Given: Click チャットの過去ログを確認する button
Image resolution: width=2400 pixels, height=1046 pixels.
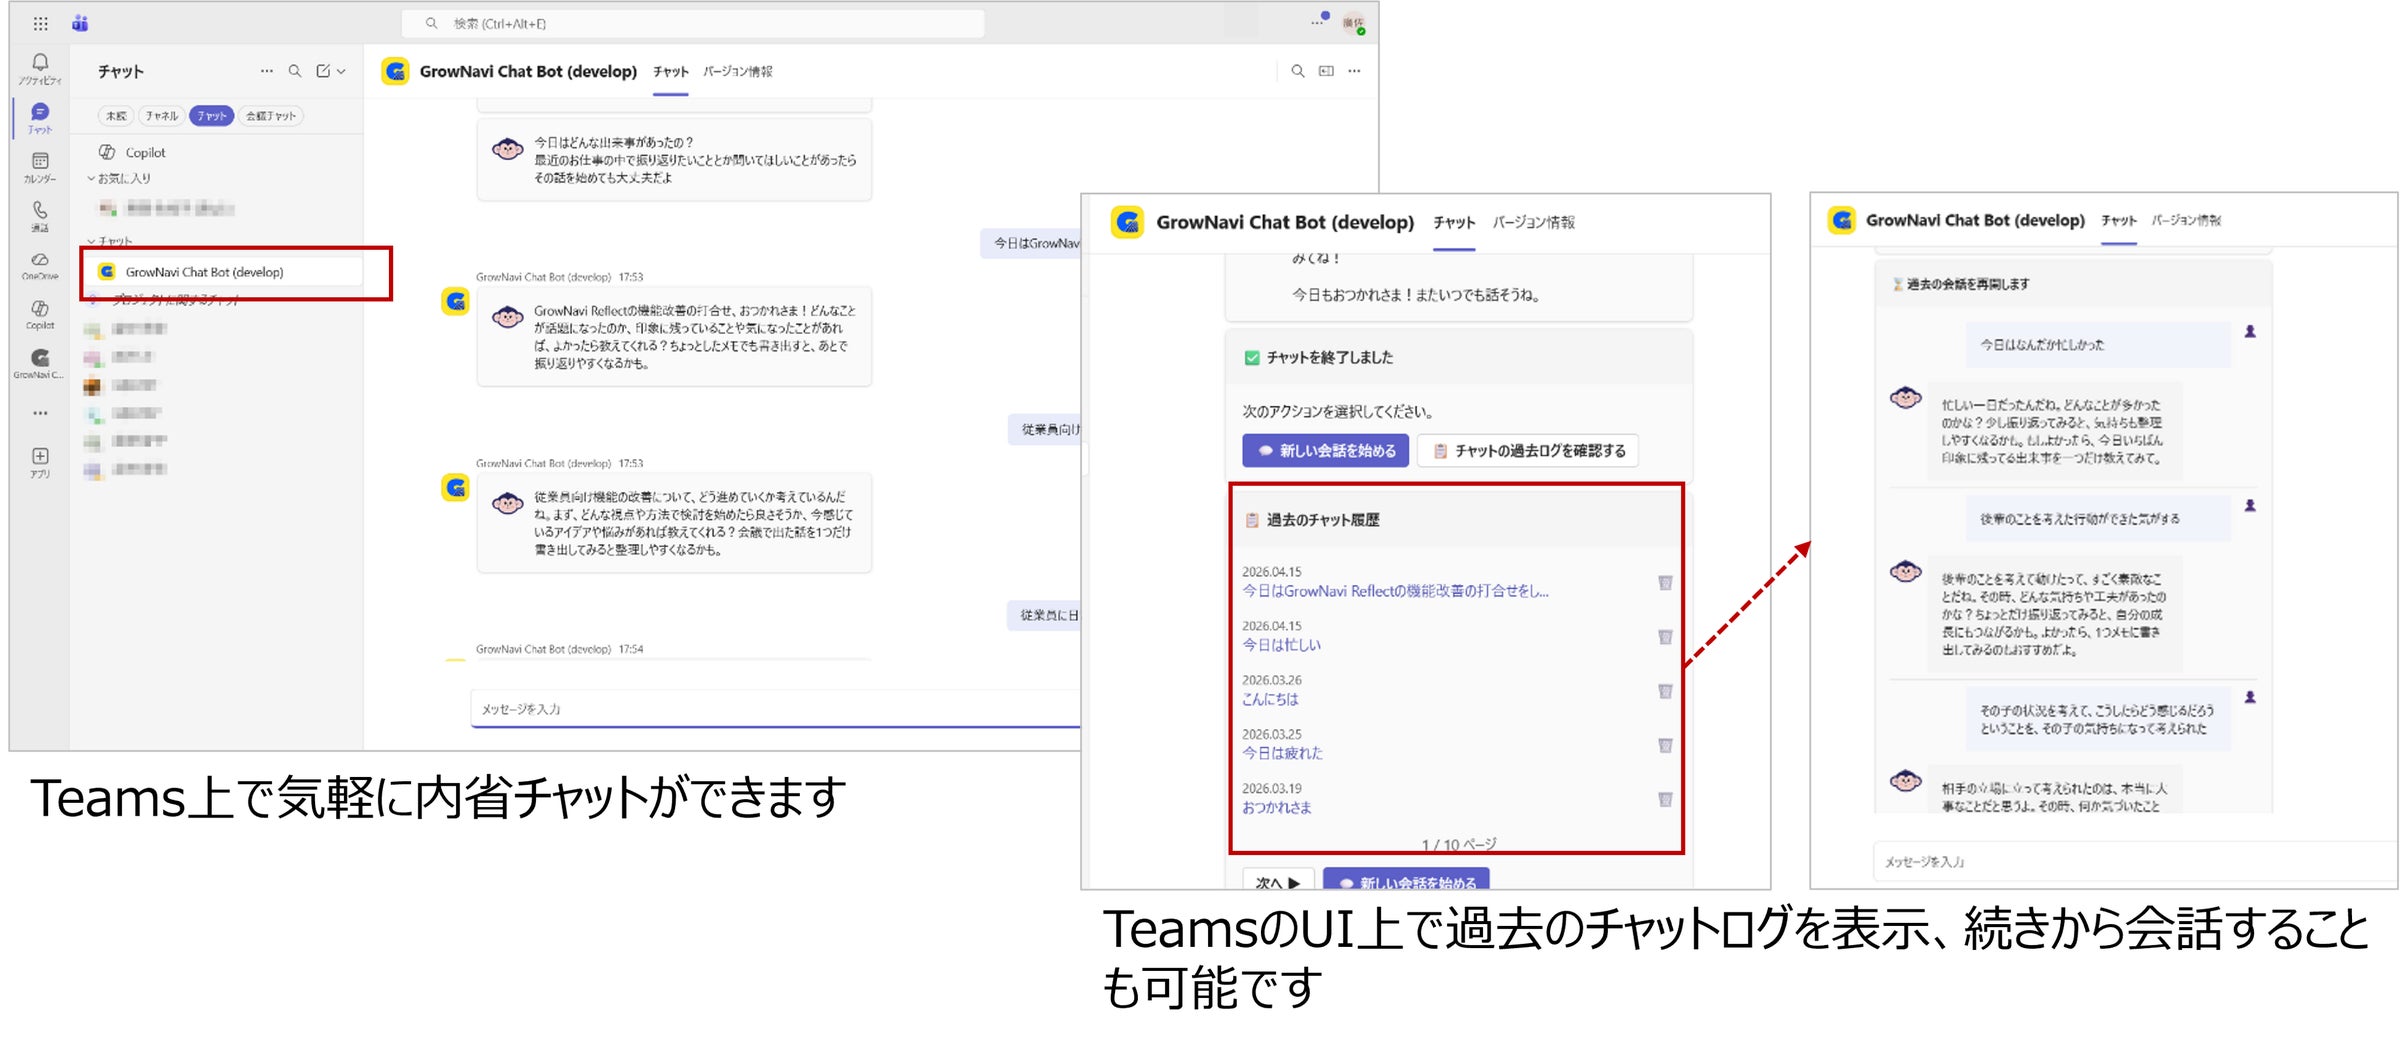Looking at the screenshot, I should point(1528,451).
